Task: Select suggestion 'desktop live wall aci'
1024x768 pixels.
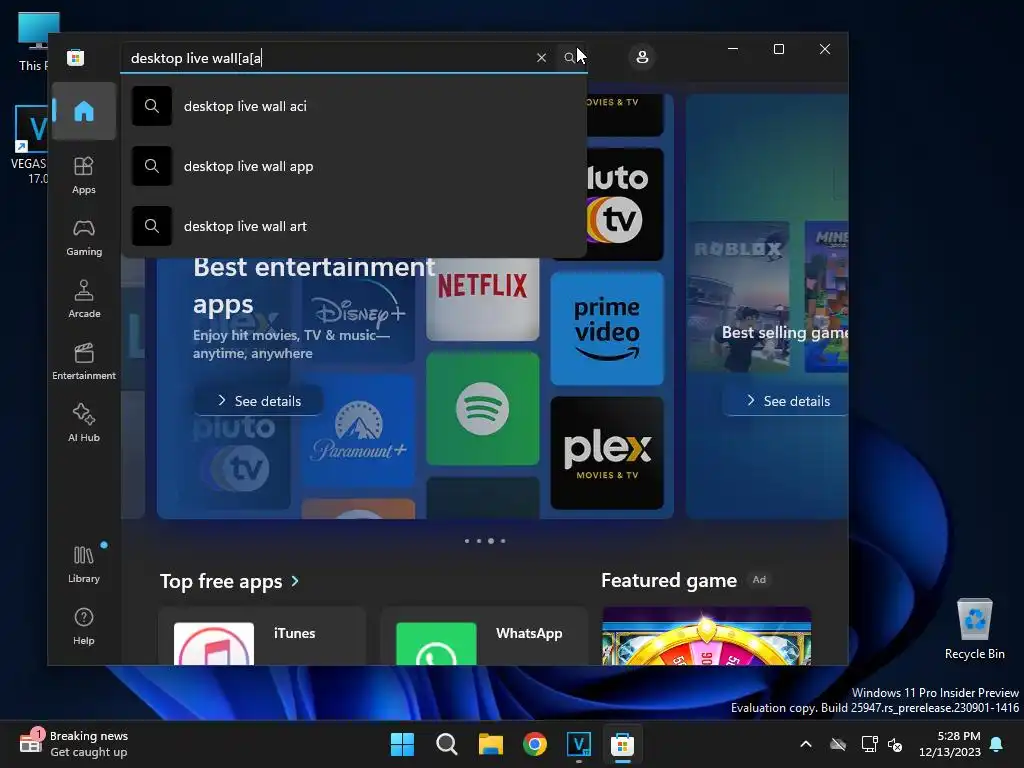Action: tap(354, 106)
